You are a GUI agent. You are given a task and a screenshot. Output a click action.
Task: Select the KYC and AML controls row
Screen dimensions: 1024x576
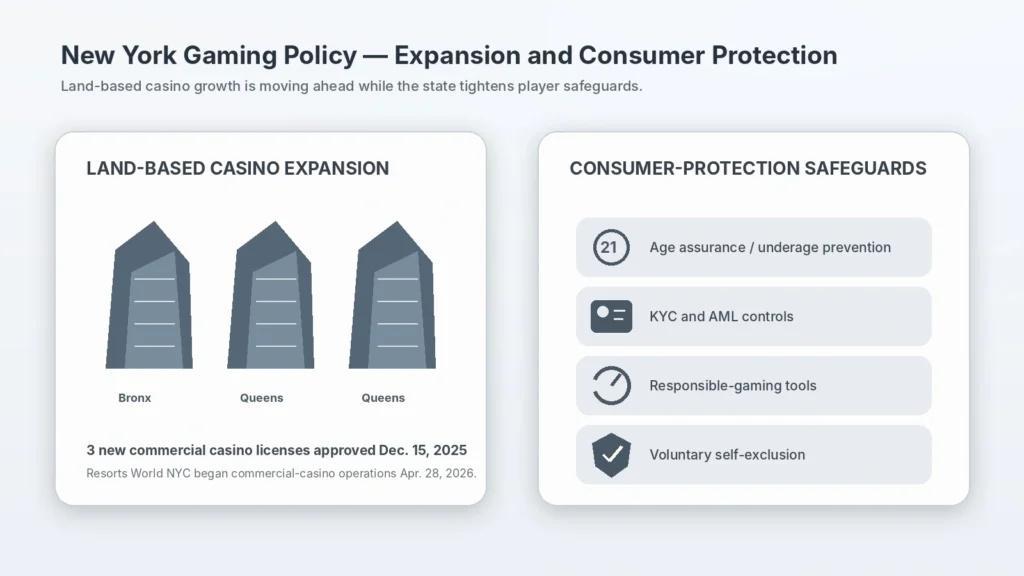(x=754, y=317)
